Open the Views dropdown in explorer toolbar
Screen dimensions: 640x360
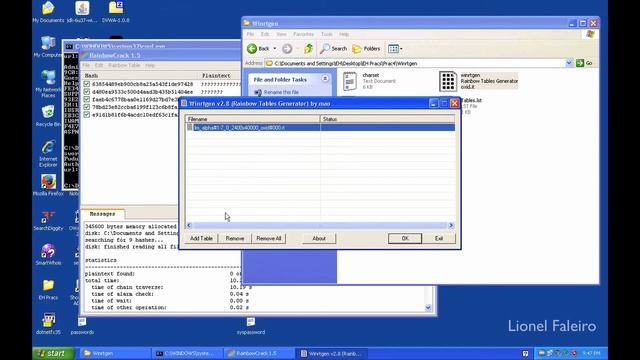pos(395,49)
